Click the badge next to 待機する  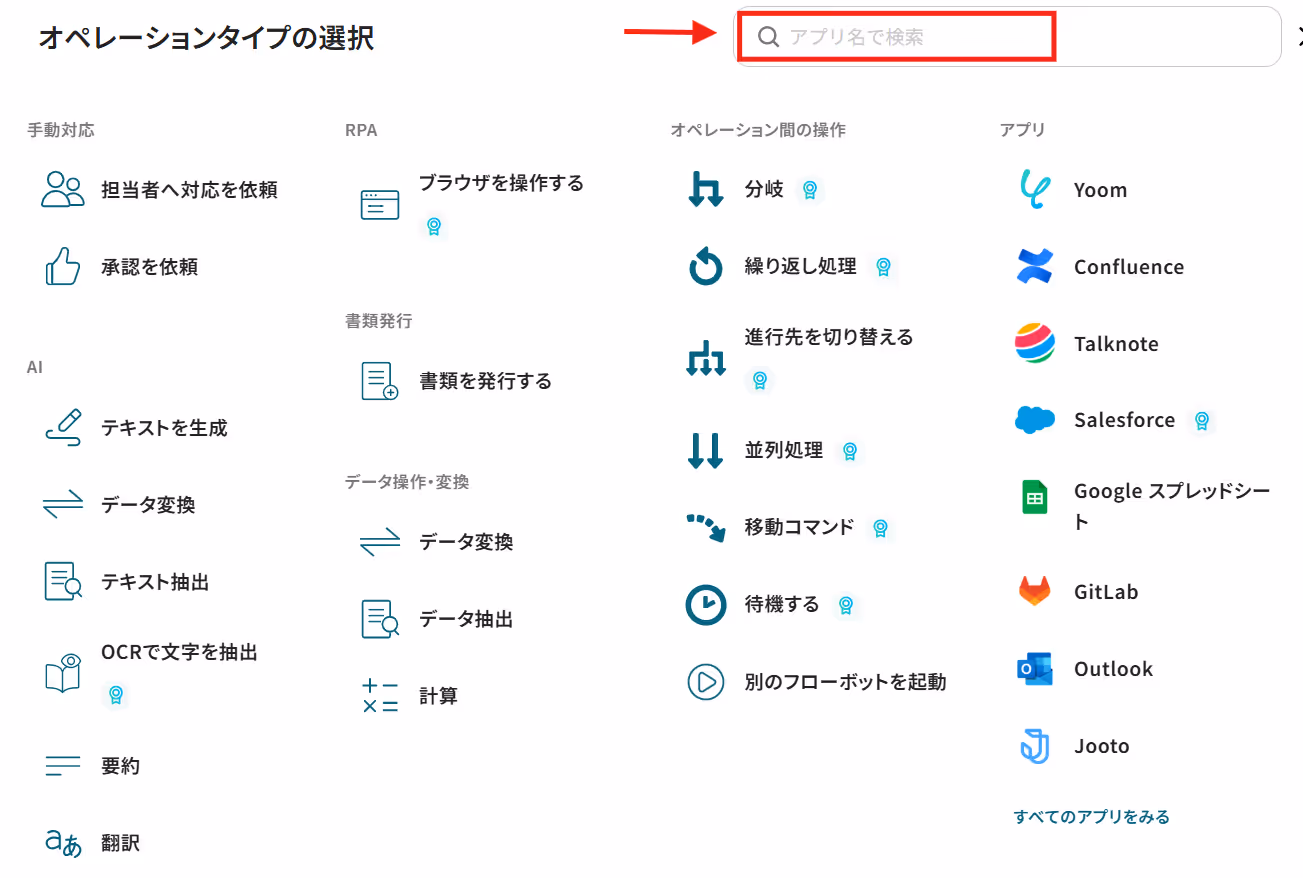tap(846, 605)
